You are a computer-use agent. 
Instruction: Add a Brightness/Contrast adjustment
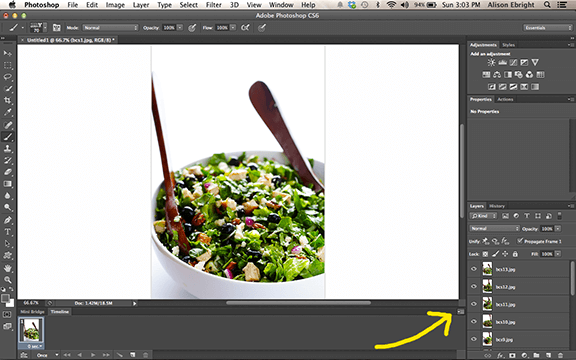[491, 62]
